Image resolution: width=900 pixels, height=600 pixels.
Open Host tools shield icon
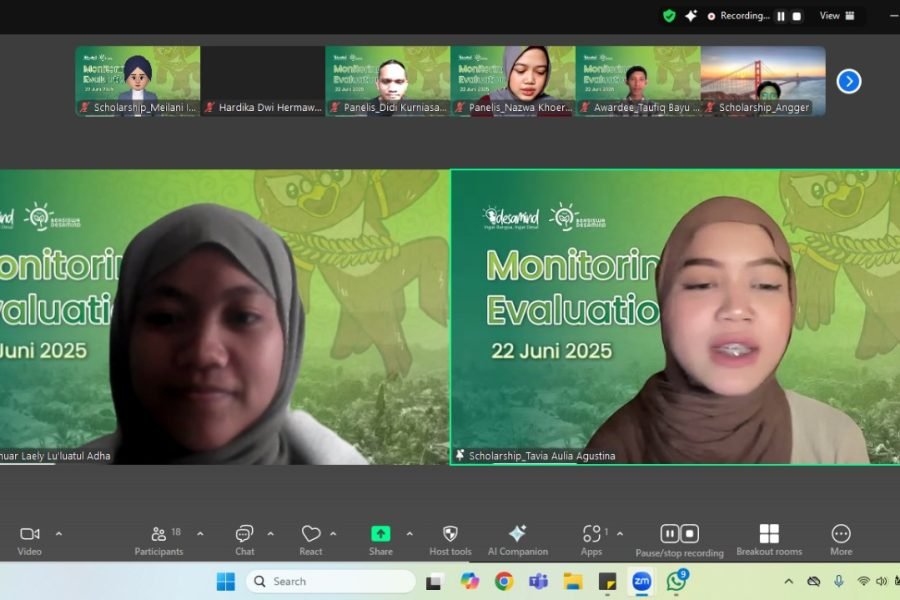[x=450, y=534]
